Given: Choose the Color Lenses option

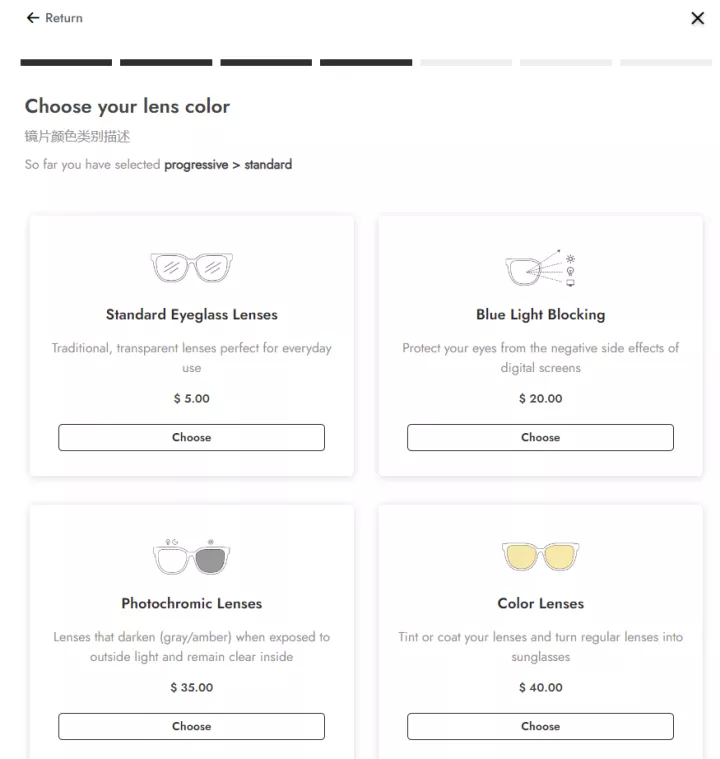Looking at the screenshot, I should coord(540,726).
